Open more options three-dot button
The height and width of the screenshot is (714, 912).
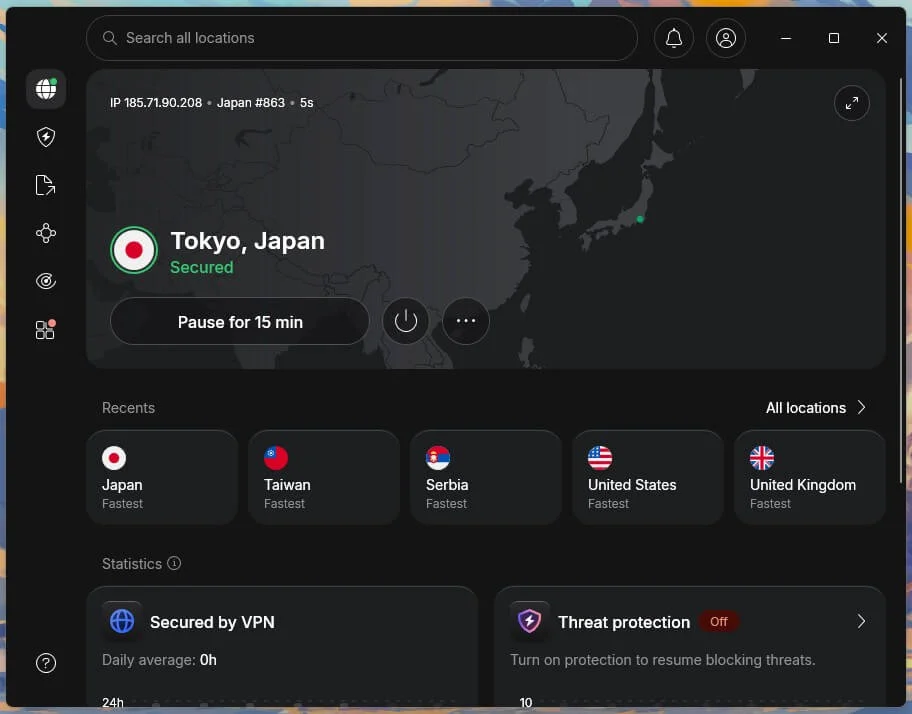coord(466,321)
